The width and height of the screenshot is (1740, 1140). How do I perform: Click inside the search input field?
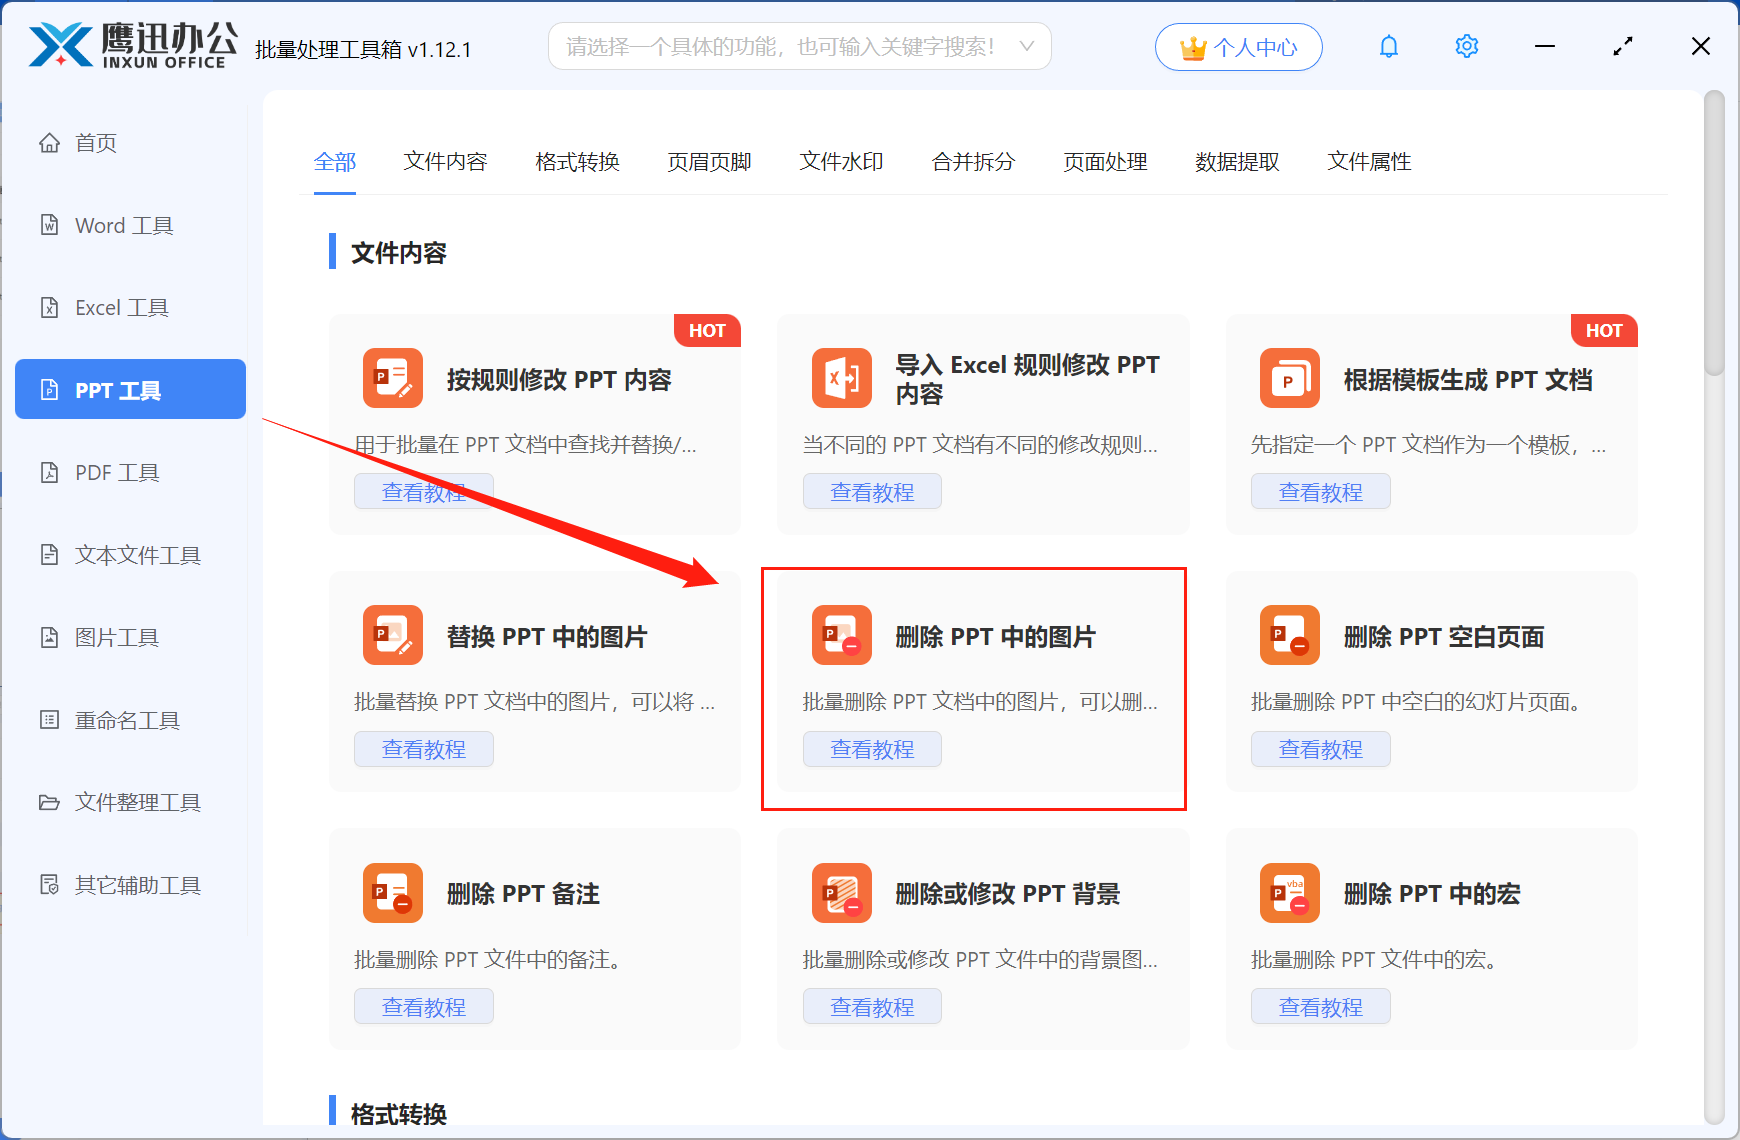[780, 45]
